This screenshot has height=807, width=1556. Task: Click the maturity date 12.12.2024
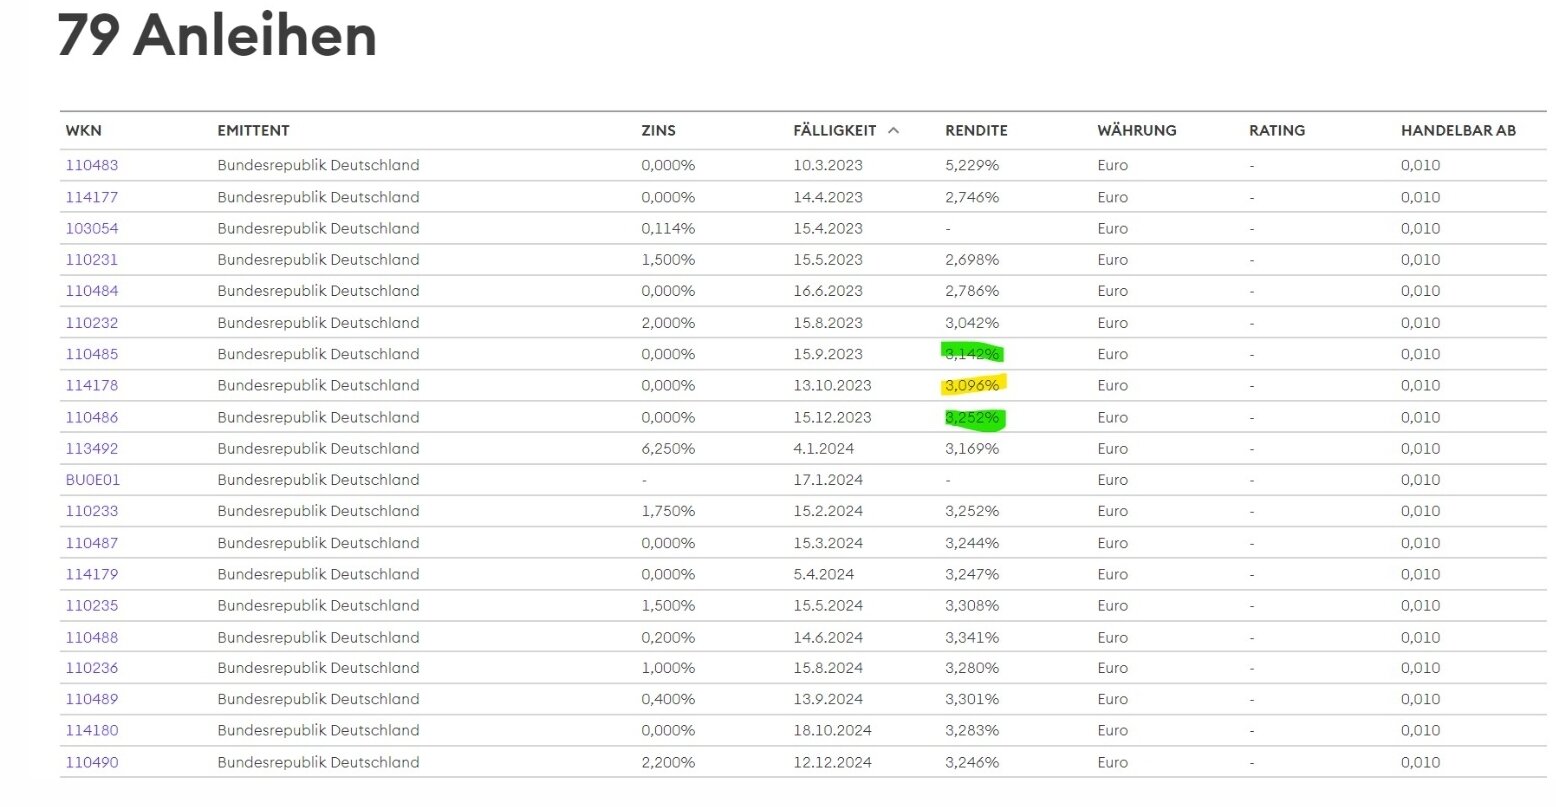click(832, 762)
